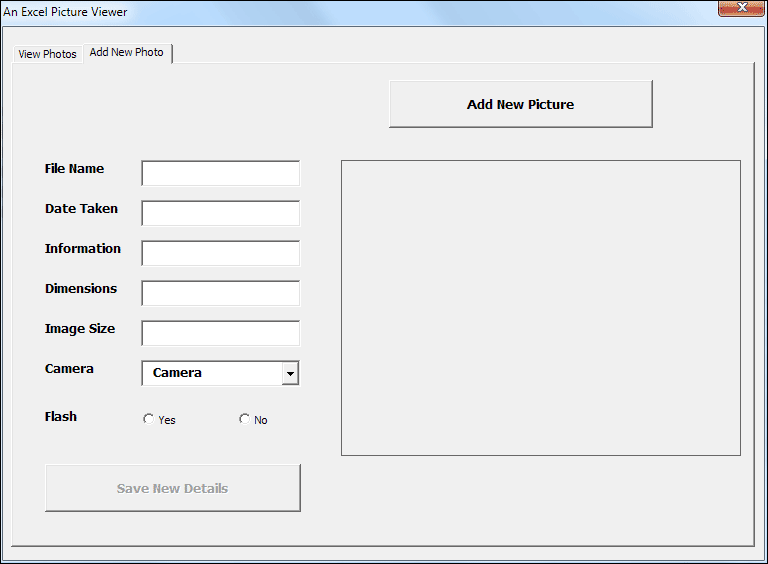The width and height of the screenshot is (768, 564).
Task: Click the Date Taken label
Action: coord(81,209)
